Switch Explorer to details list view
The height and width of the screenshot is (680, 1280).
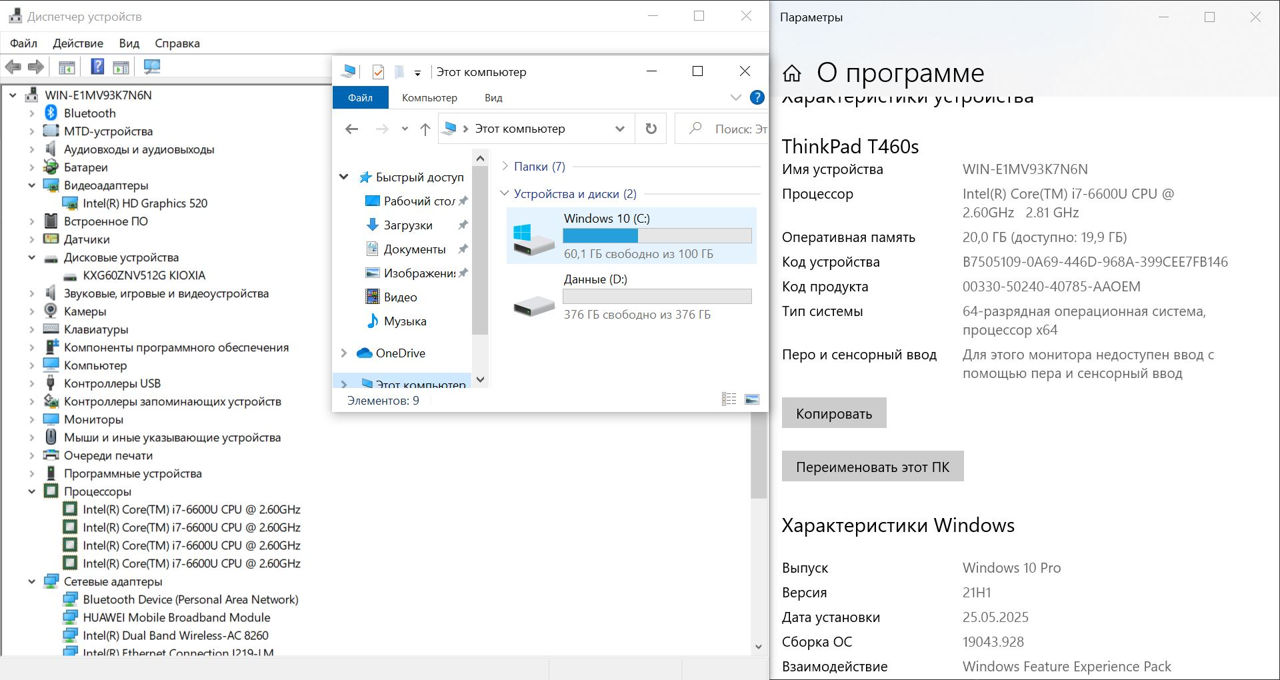click(729, 400)
